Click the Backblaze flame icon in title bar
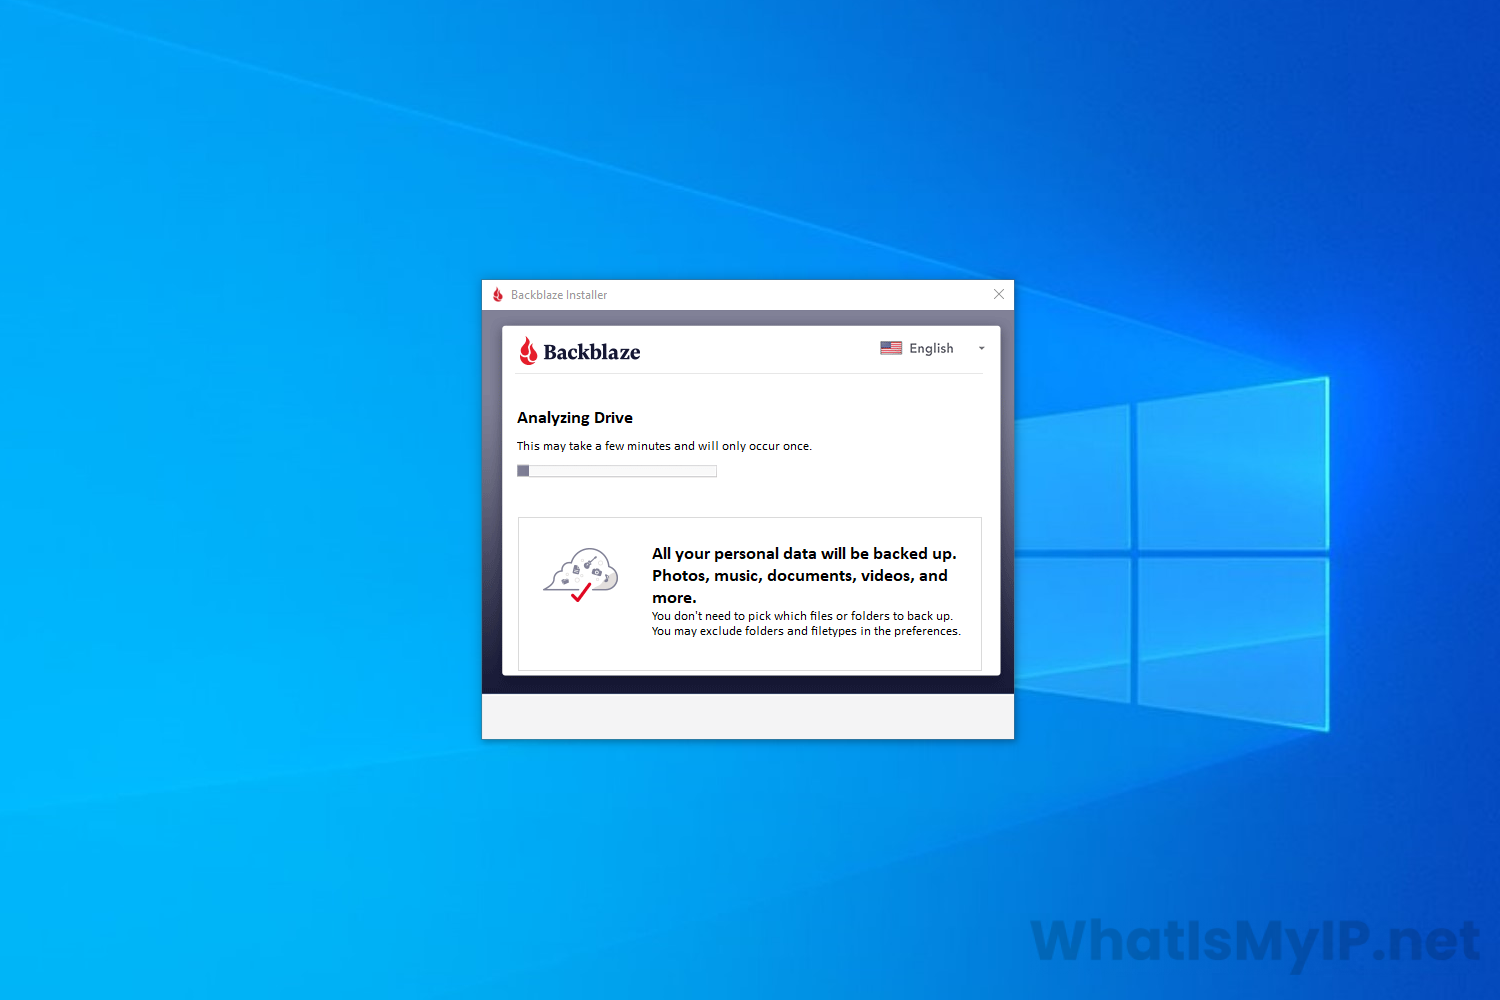This screenshot has height=1000, width=1500. coord(498,295)
